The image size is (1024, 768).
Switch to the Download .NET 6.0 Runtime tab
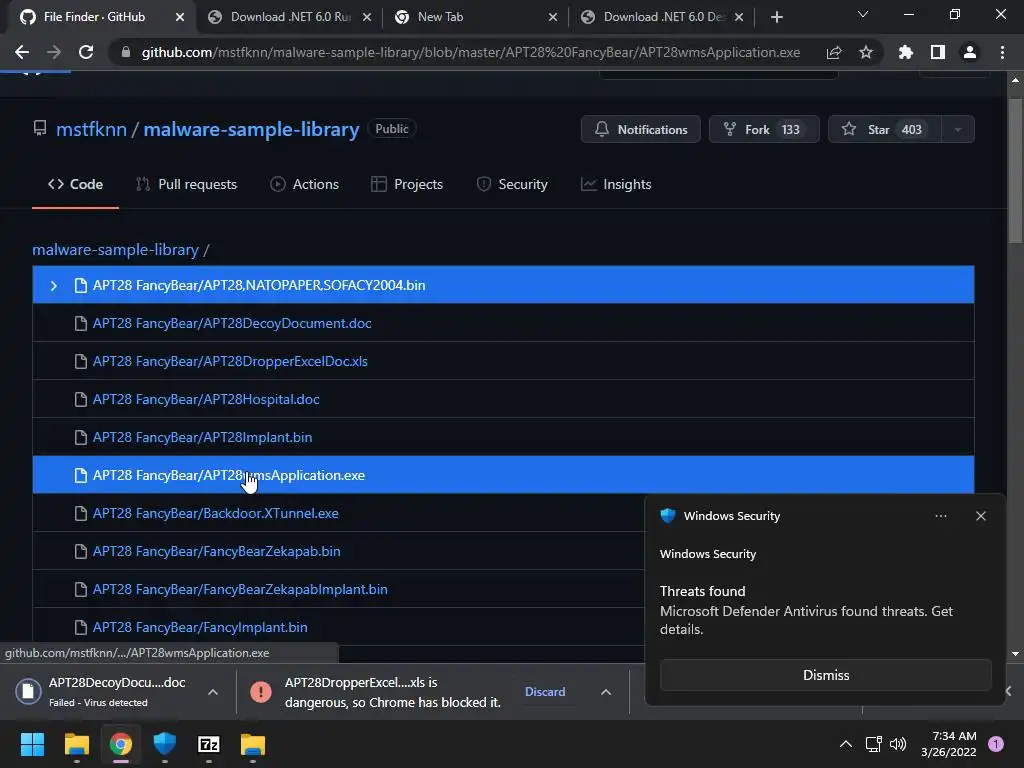point(290,17)
